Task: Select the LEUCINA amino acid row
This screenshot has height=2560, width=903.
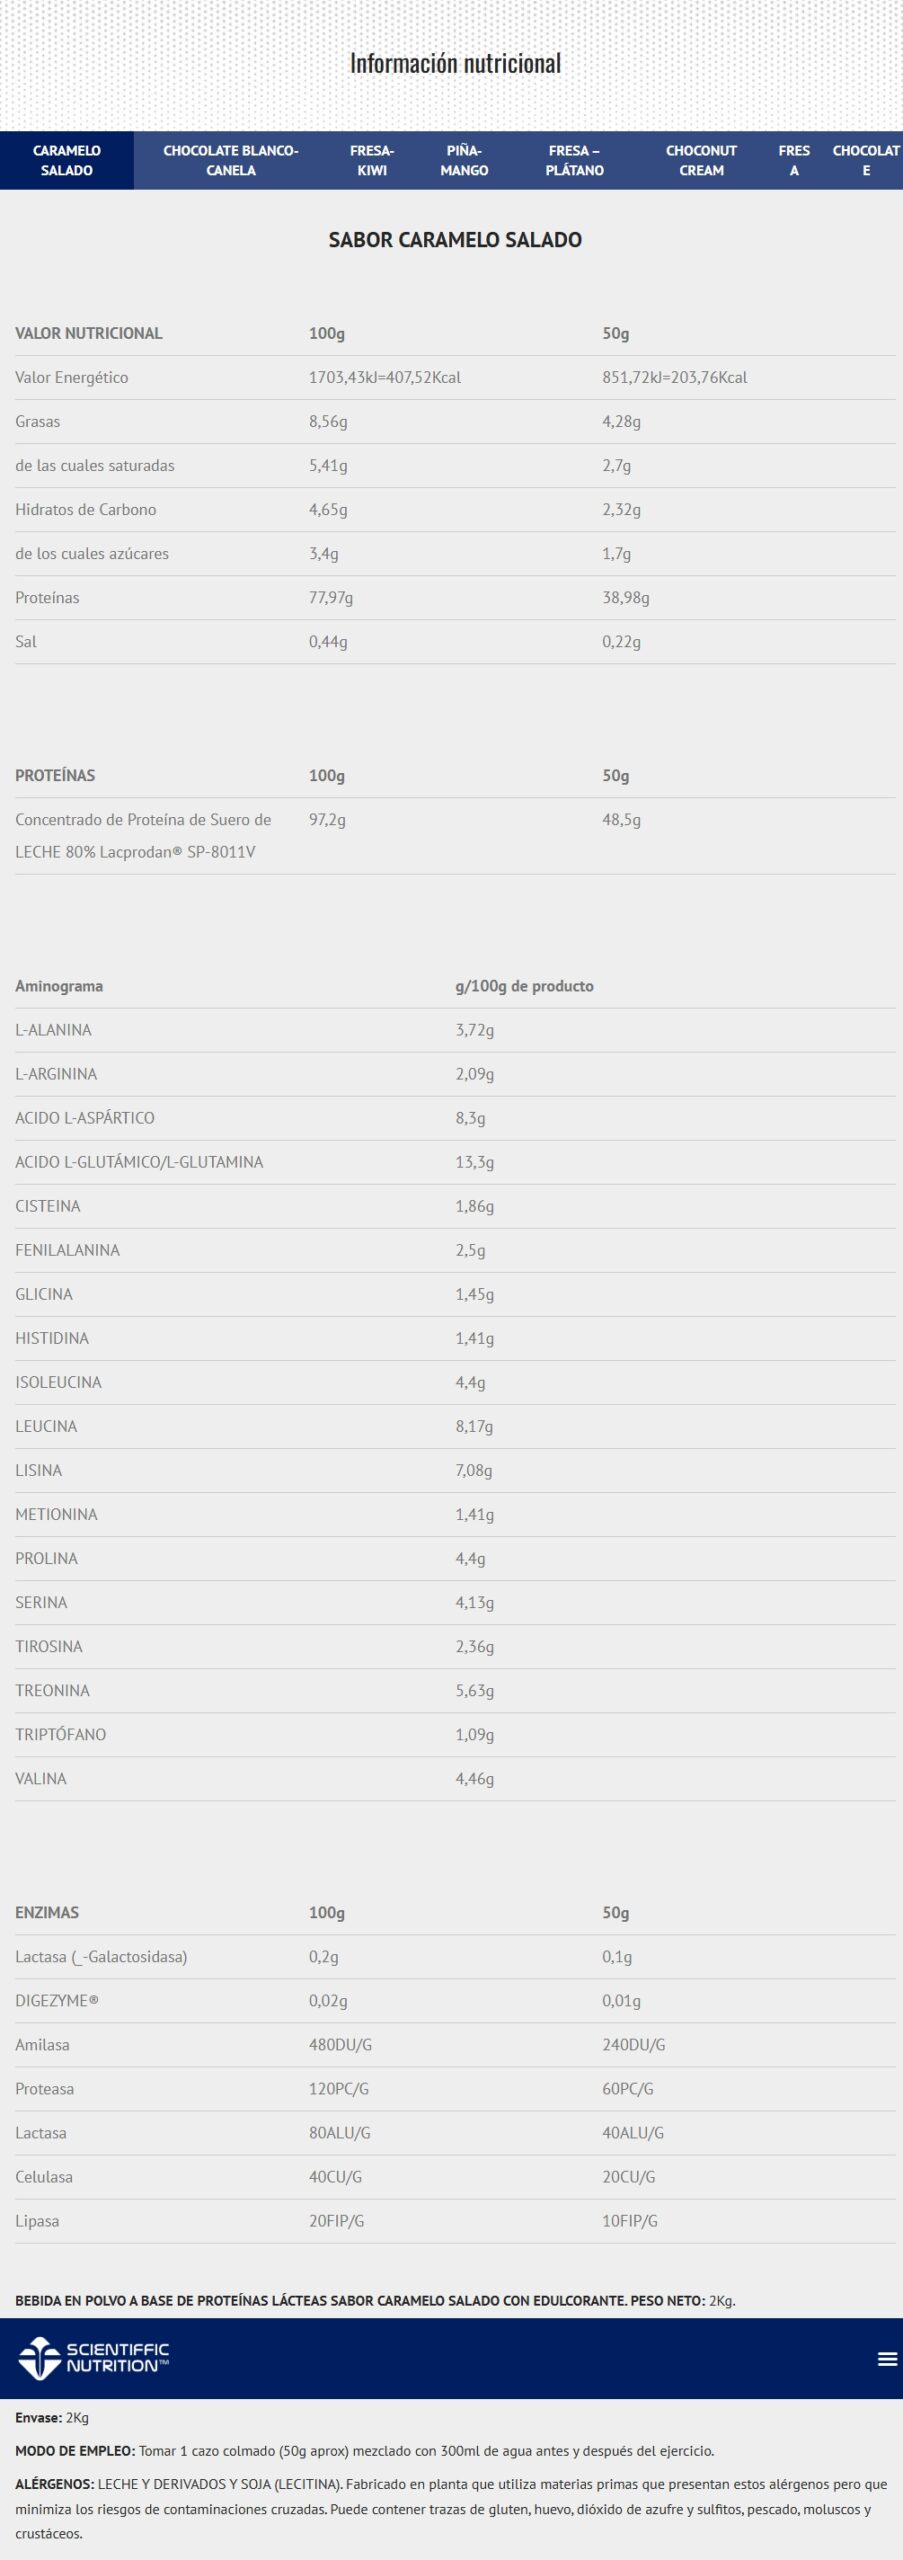Action: point(46,1426)
